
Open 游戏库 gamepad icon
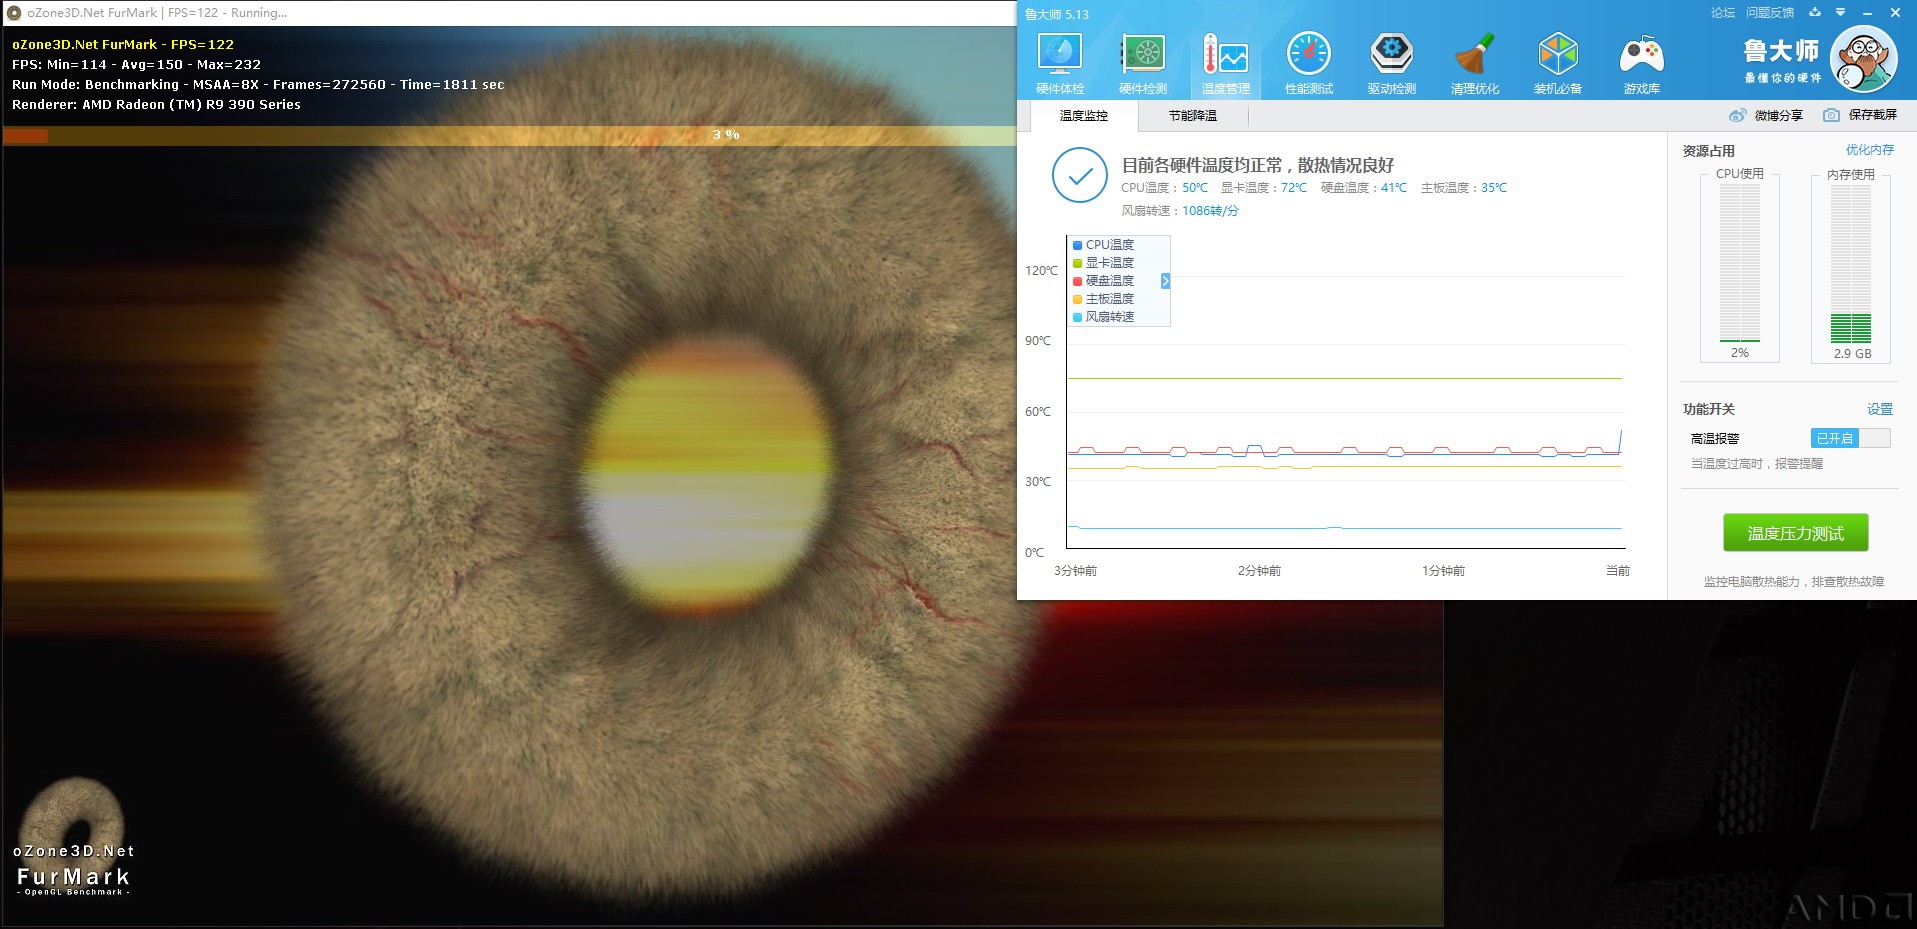[x=1641, y=63]
